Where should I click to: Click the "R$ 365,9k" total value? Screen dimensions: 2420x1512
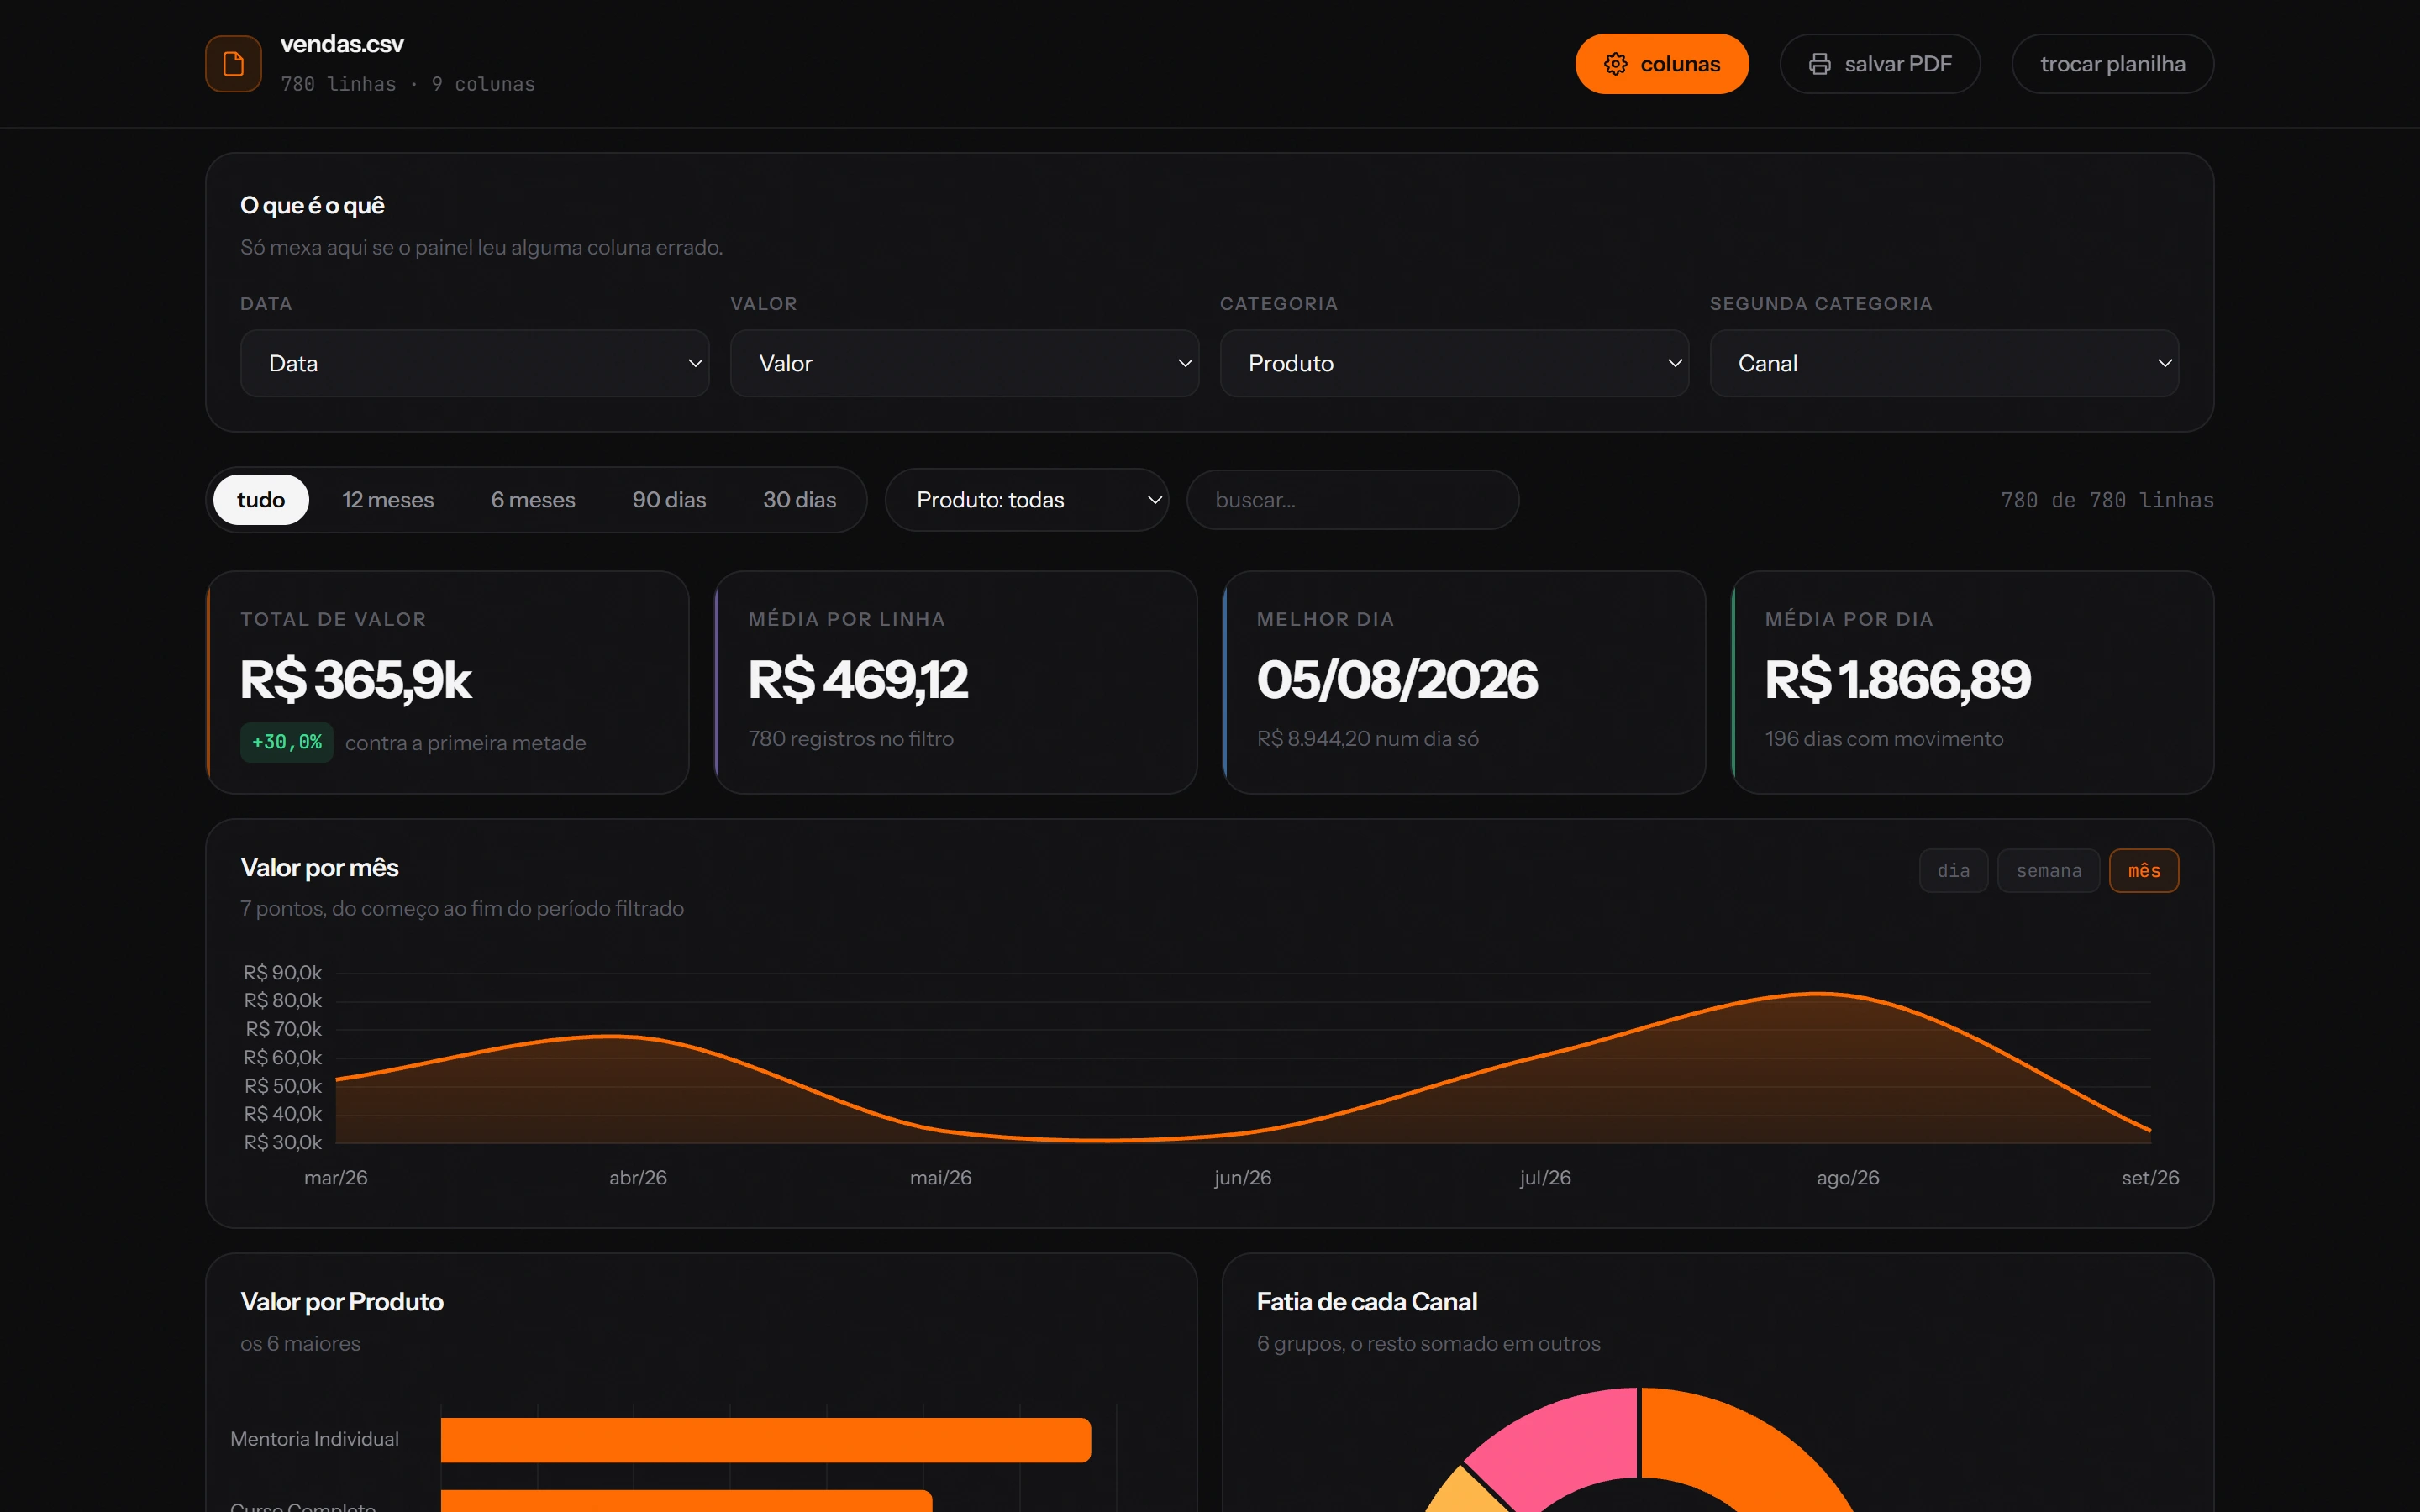(x=356, y=680)
